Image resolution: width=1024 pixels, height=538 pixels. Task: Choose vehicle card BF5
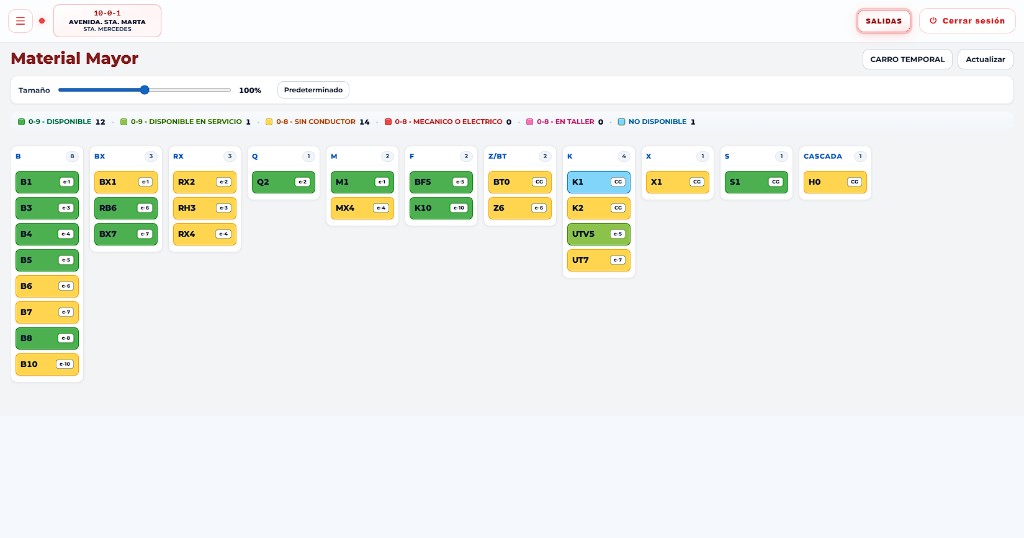click(x=441, y=182)
